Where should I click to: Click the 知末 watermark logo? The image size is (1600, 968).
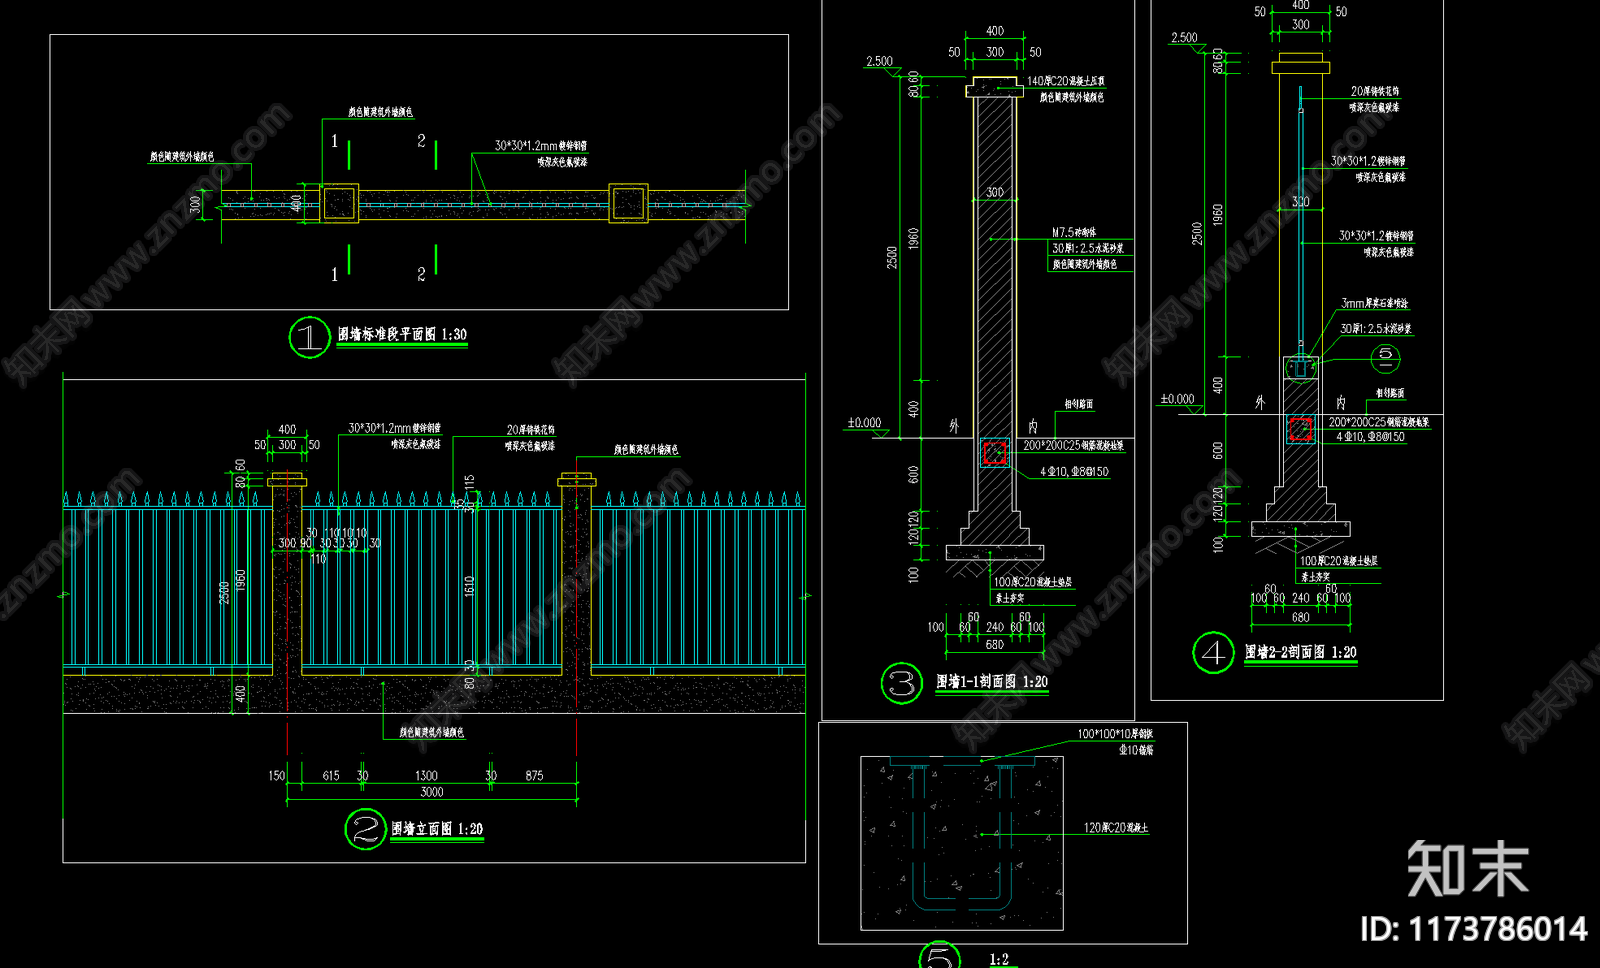[1467, 868]
